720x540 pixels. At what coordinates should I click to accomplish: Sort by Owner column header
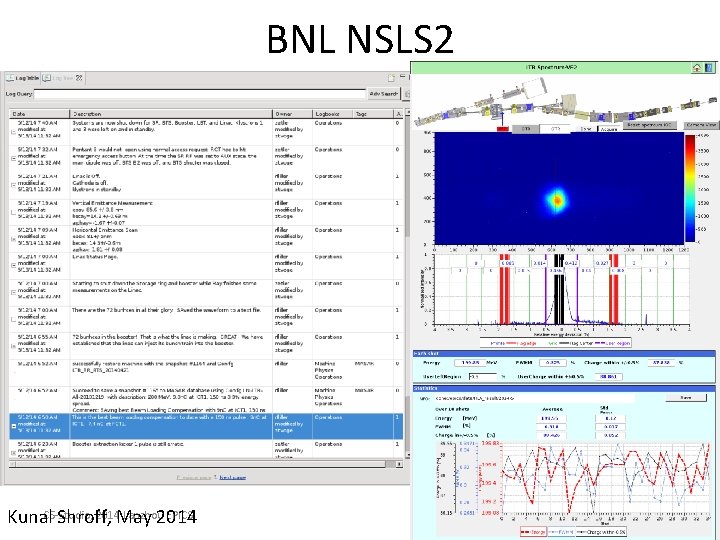pos(292,114)
